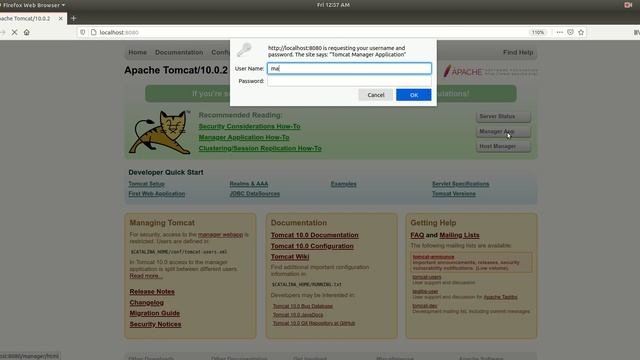640x360 pixels.
Task: Click the User Name input field
Action: click(349, 68)
